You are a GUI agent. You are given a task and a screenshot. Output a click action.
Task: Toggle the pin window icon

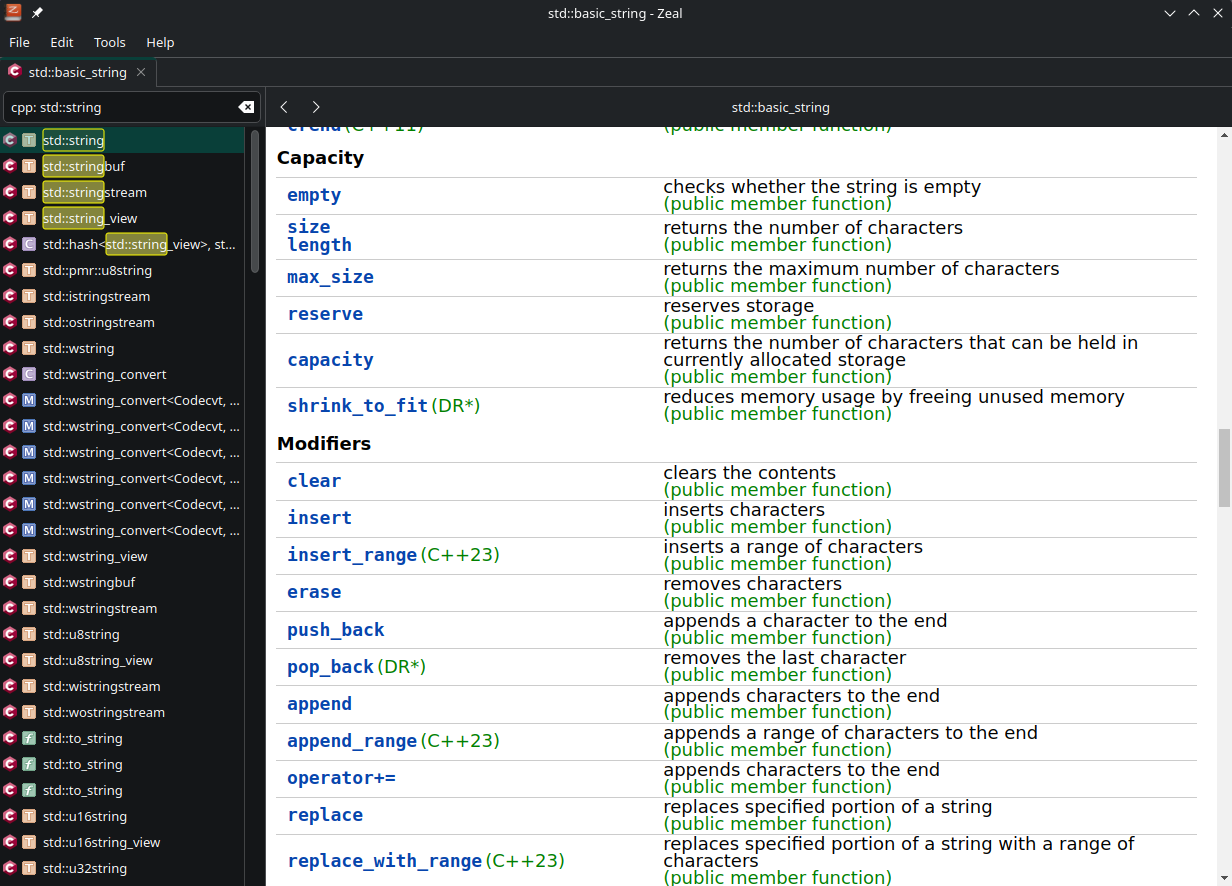click(36, 13)
